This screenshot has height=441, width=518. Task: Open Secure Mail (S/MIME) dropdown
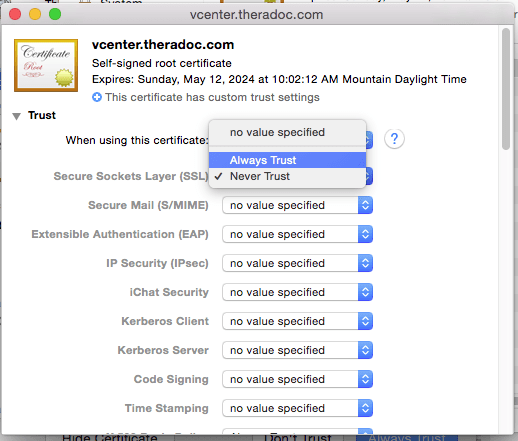(x=297, y=205)
